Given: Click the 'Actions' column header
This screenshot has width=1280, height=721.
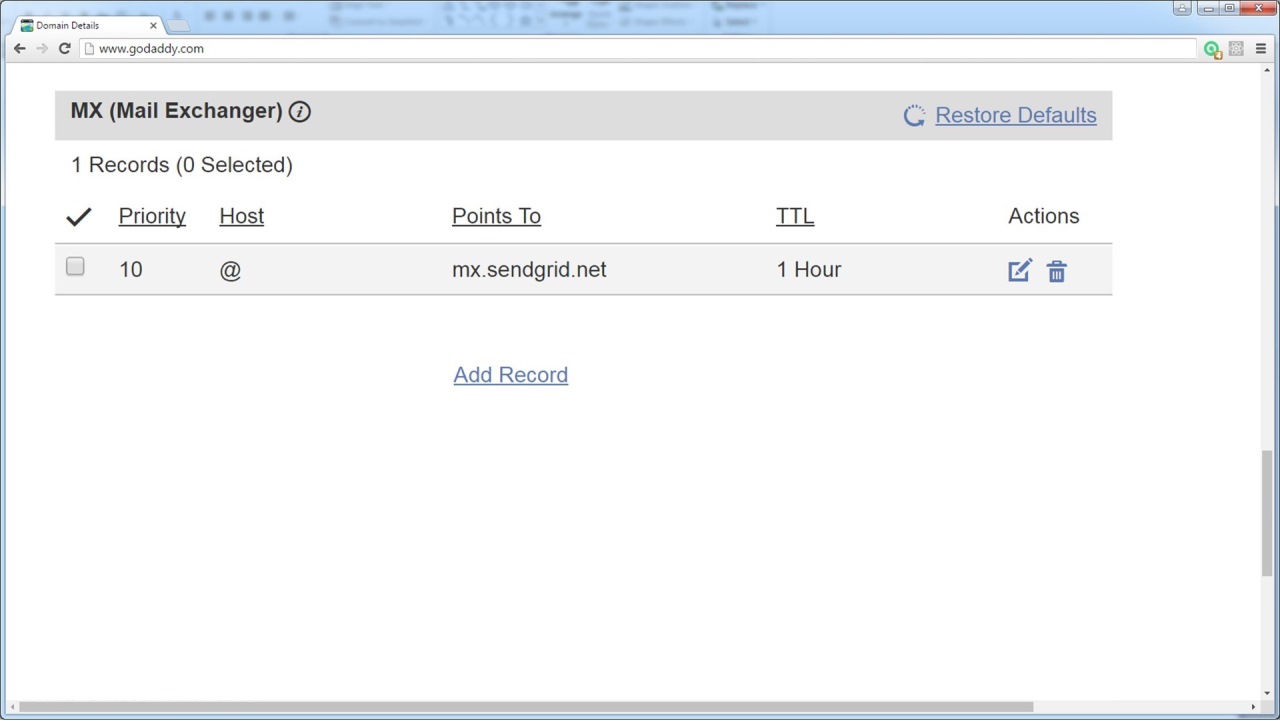Looking at the screenshot, I should pos(1044,216).
